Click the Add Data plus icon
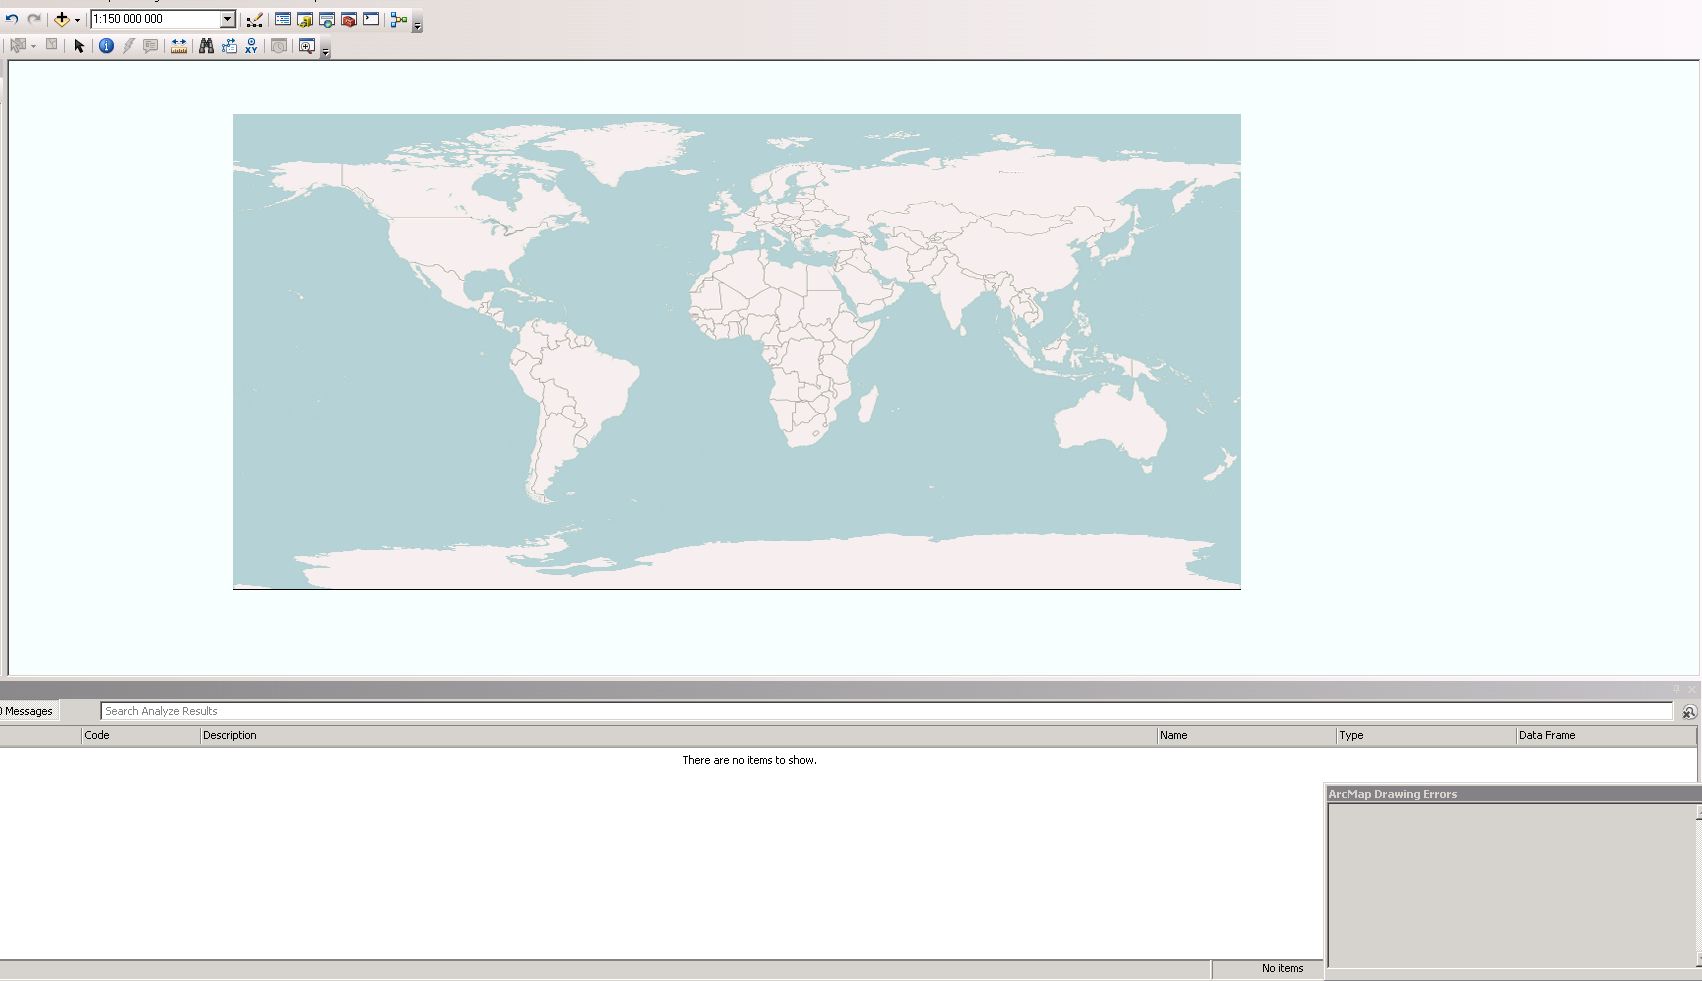The height and width of the screenshot is (981, 1702). coord(61,19)
